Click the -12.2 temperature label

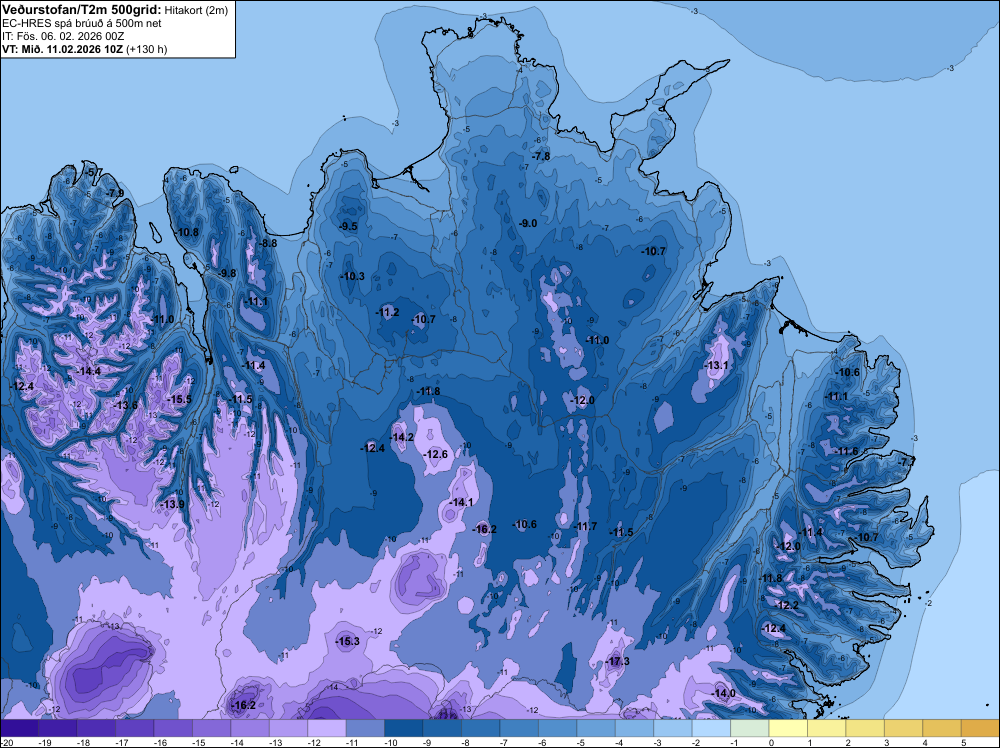point(788,605)
